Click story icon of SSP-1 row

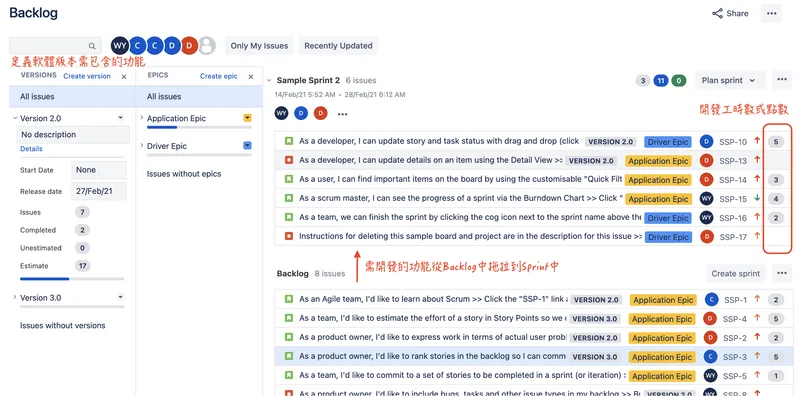[289, 299]
